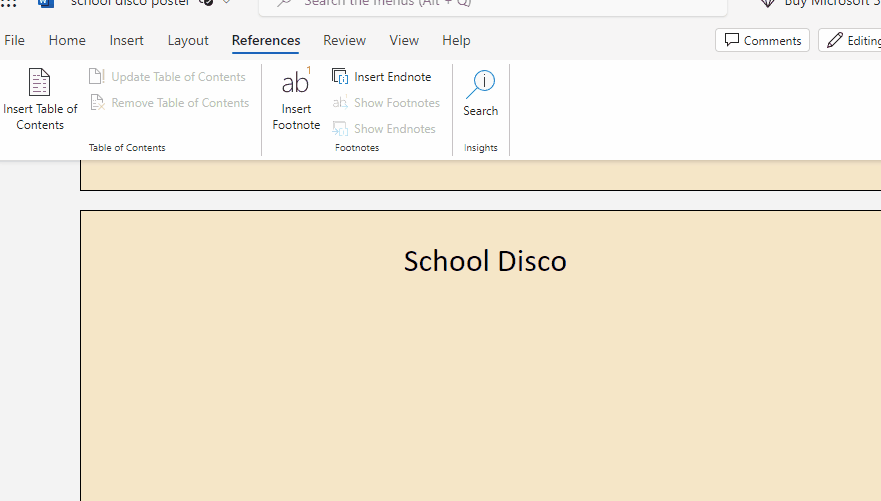Click Remove Table of Contents

point(169,103)
